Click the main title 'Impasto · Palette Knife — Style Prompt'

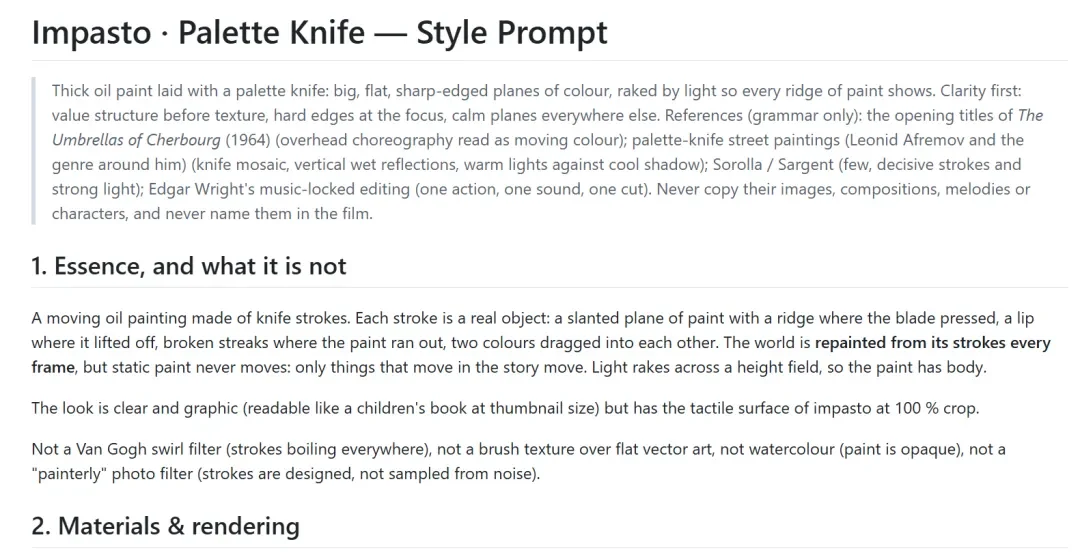(320, 32)
